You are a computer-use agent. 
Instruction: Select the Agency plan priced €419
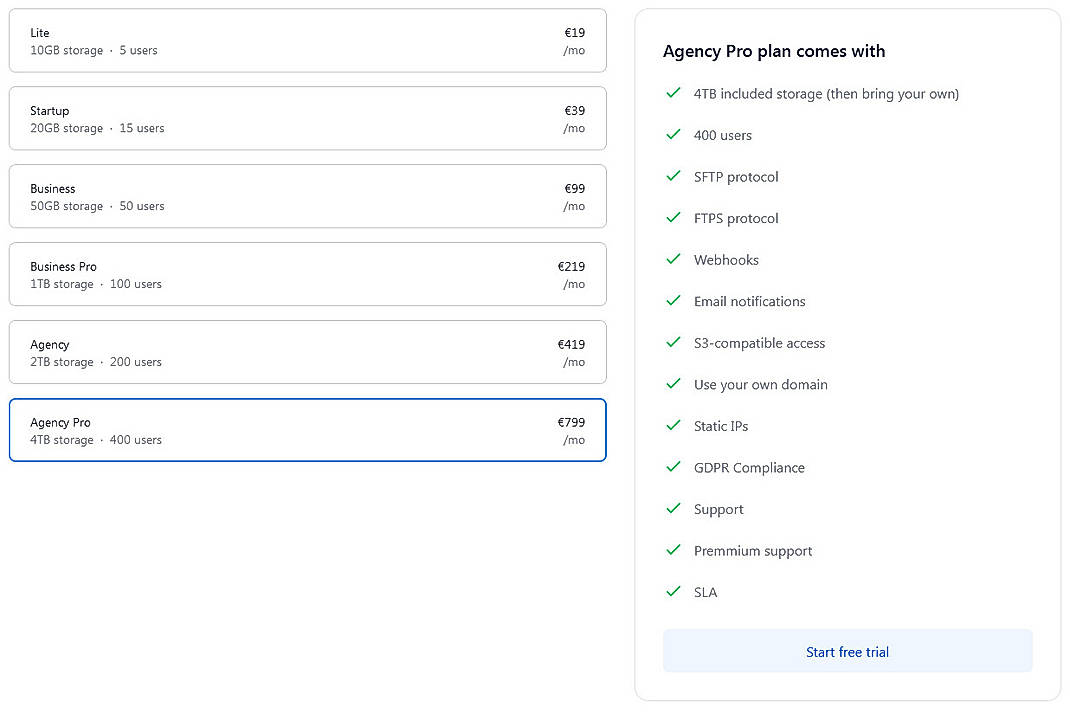click(307, 352)
